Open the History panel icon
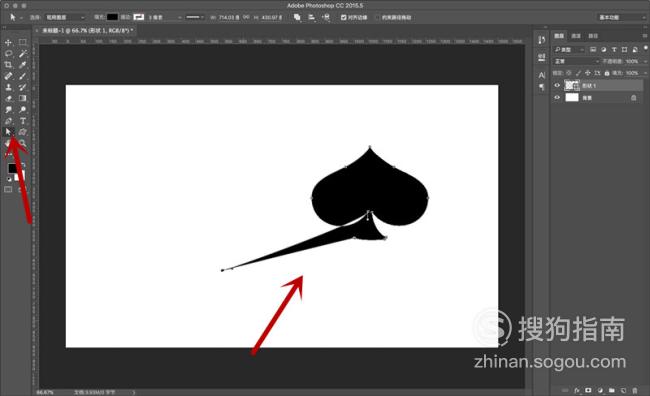 click(x=541, y=40)
